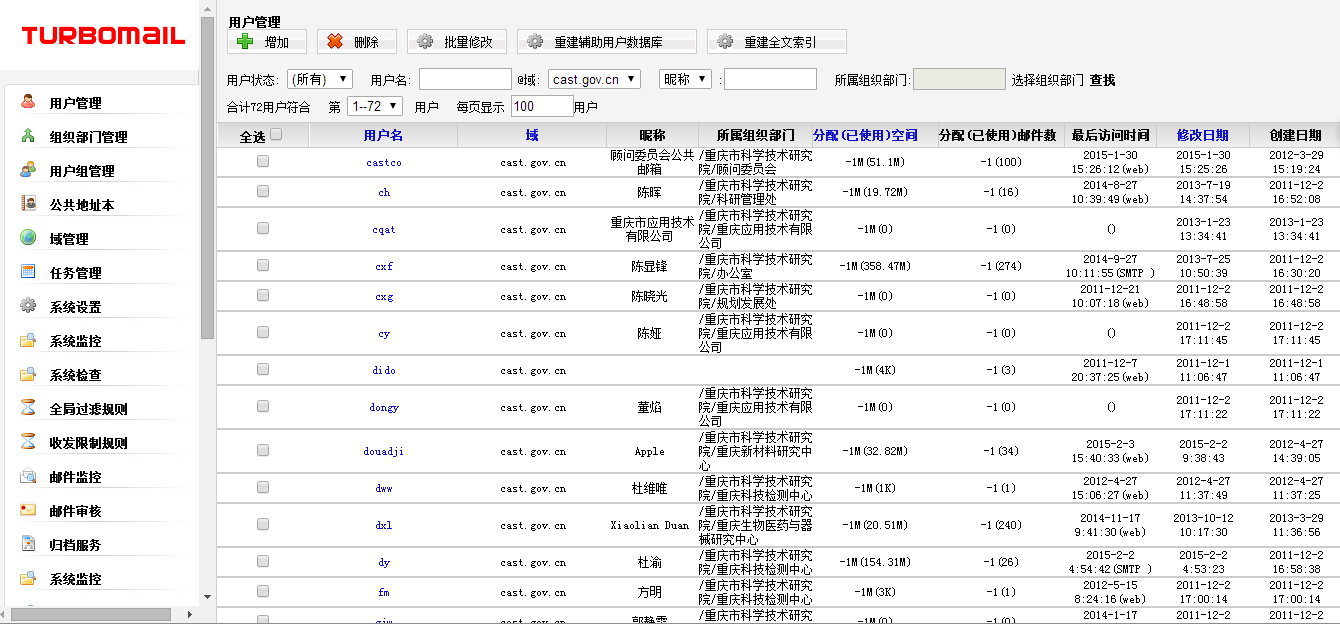
Task: Open 域管理 in sidebar menu
Action: (x=69, y=239)
